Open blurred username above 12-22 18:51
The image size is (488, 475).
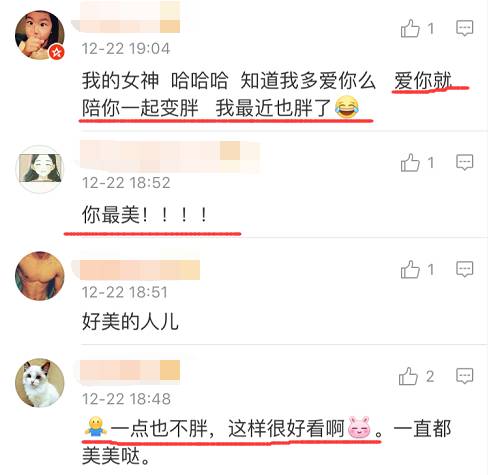(x=140, y=270)
